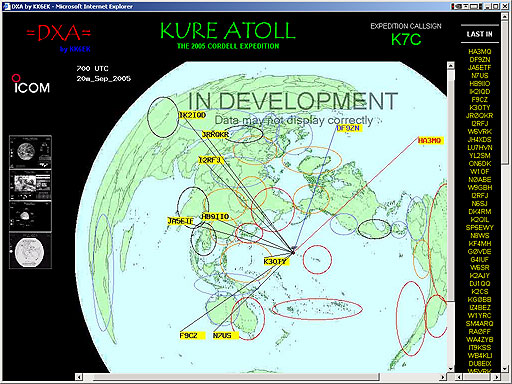Viewport: 512px width, 384px height.
Task: Open the first globe thumbnail in left panel
Action: (30, 152)
